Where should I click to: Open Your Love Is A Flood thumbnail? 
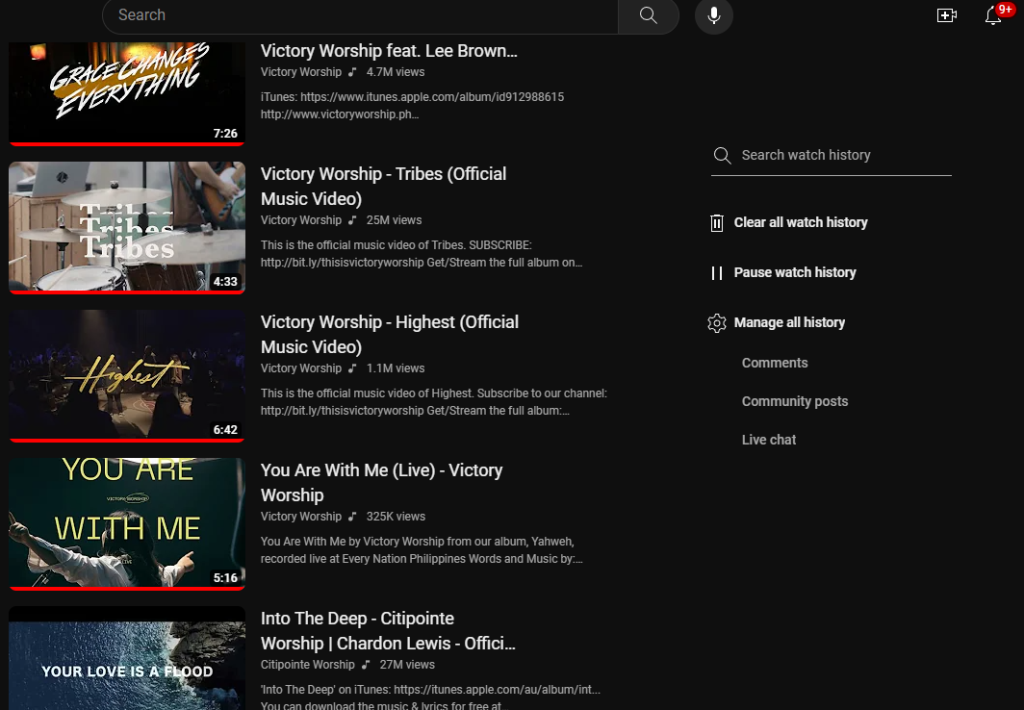[x=127, y=658]
